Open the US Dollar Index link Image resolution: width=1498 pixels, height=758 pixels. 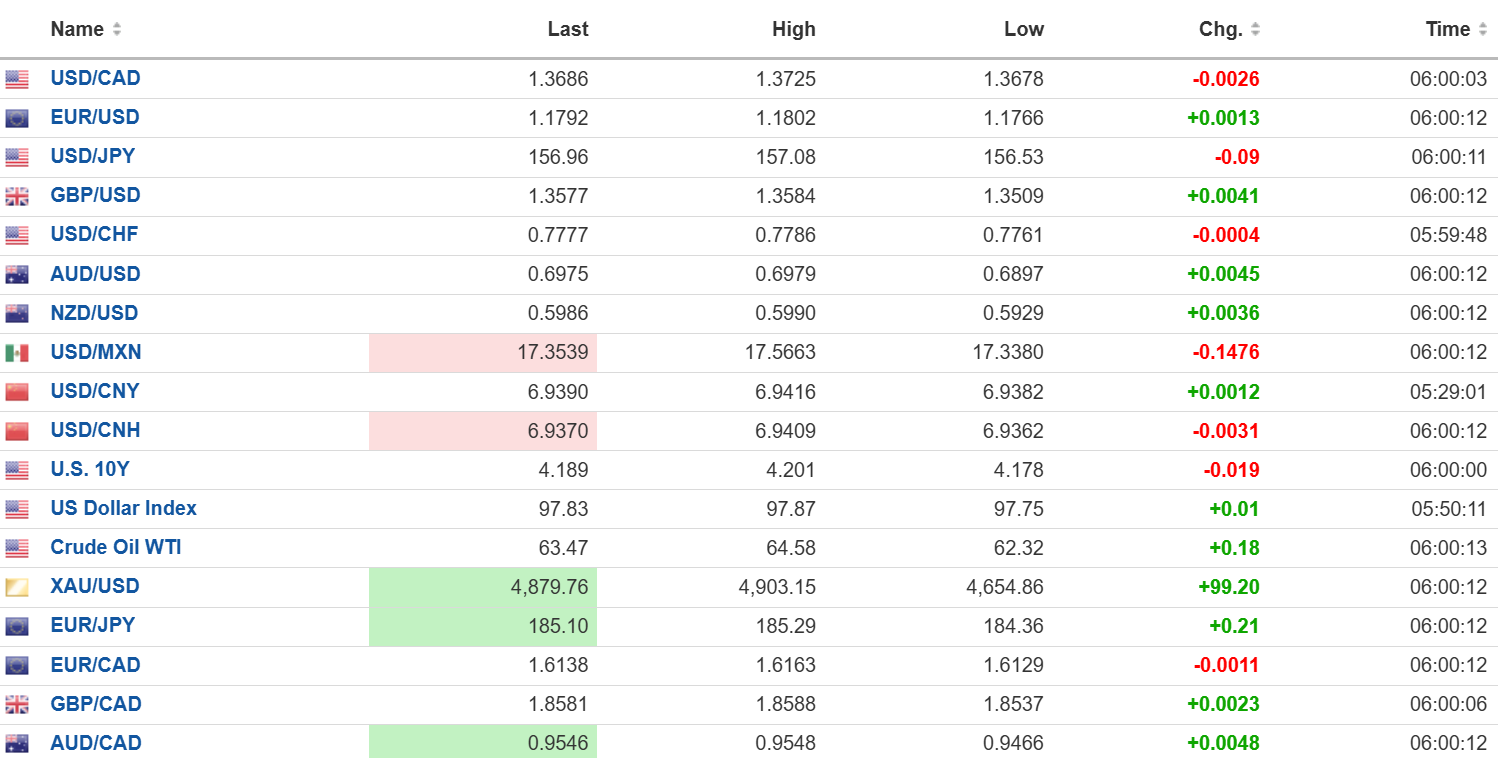click(x=124, y=508)
